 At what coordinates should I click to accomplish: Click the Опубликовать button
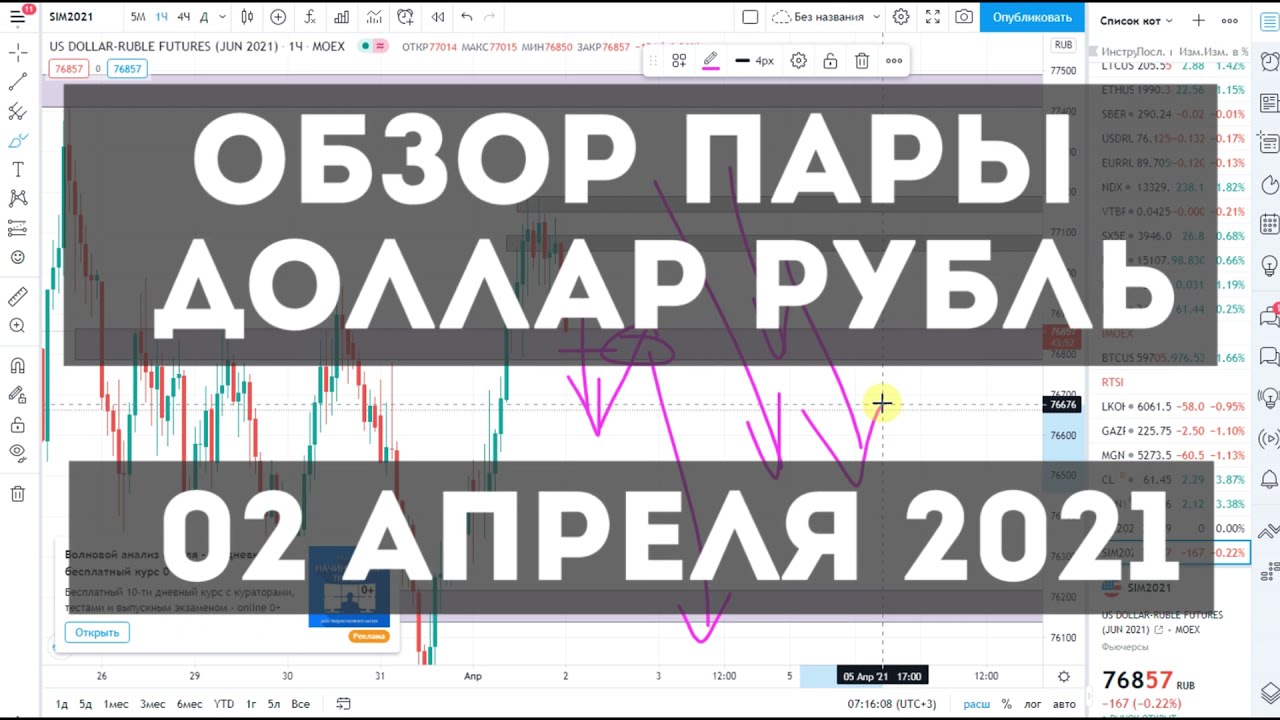(1032, 17)
